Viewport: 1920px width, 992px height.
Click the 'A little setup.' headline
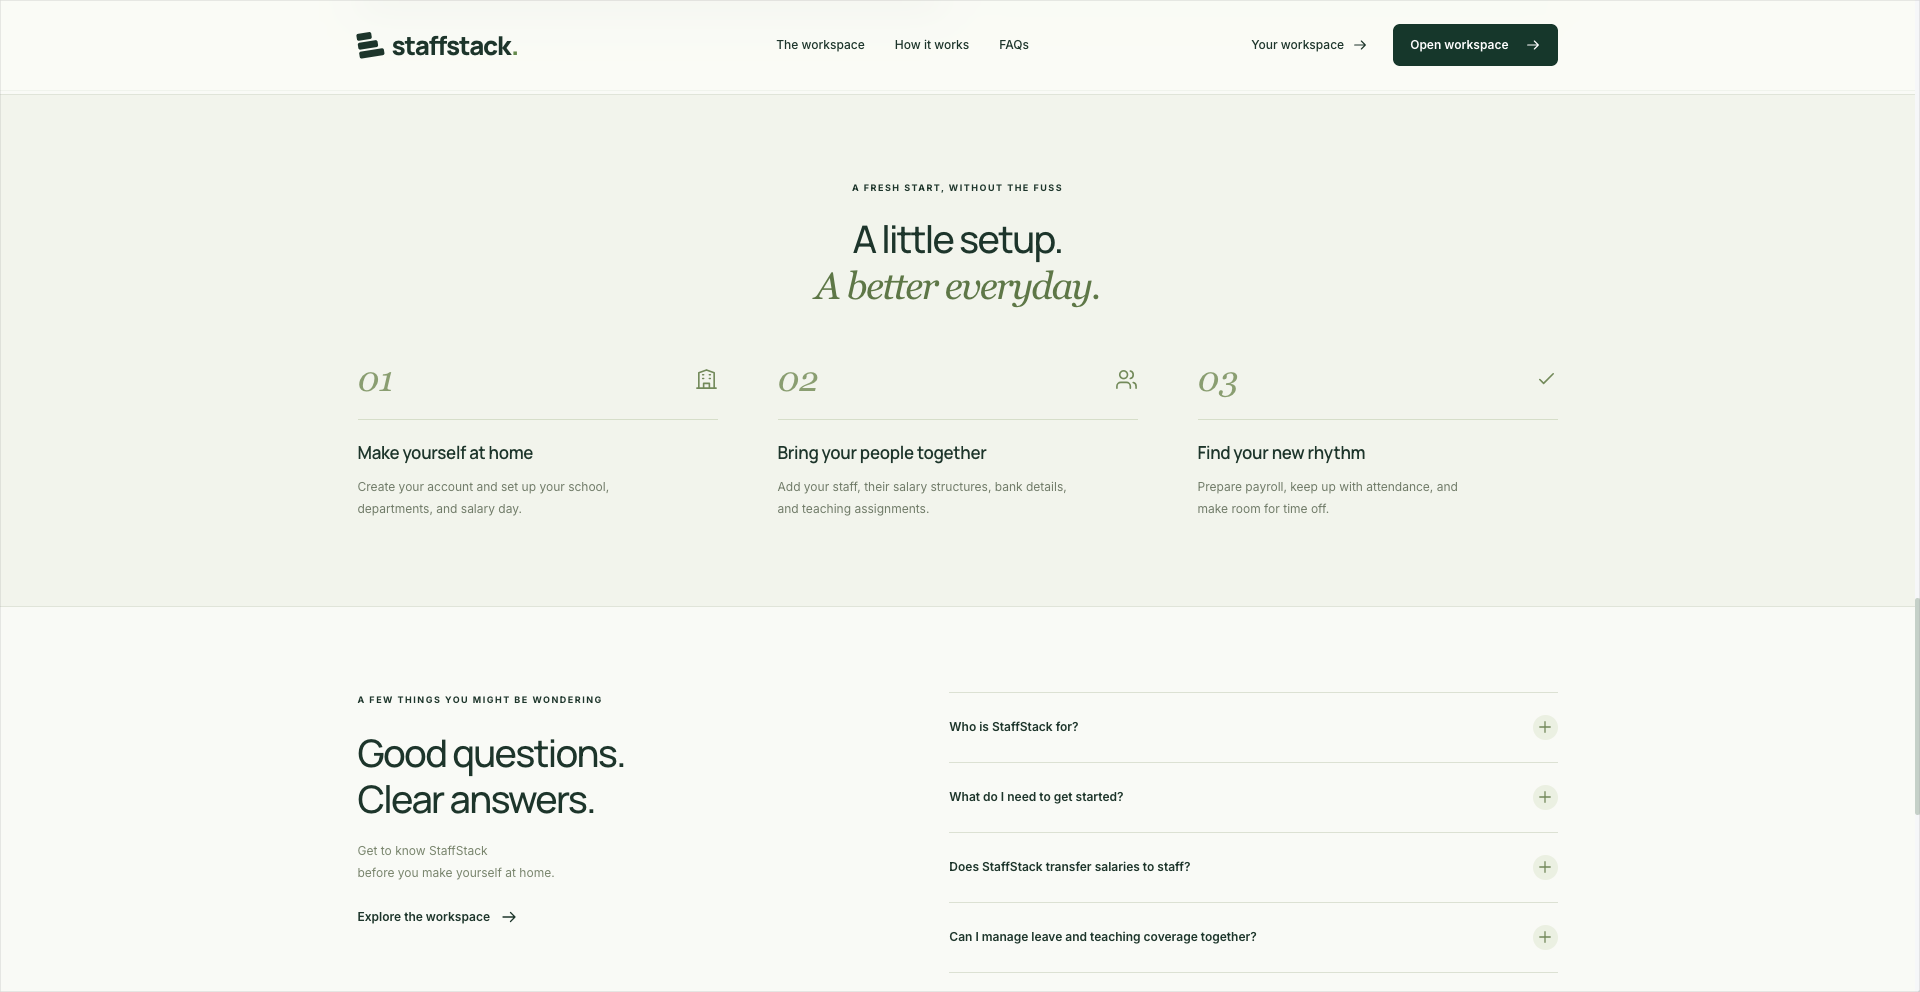pyautogui.click(x=957, y=240)
